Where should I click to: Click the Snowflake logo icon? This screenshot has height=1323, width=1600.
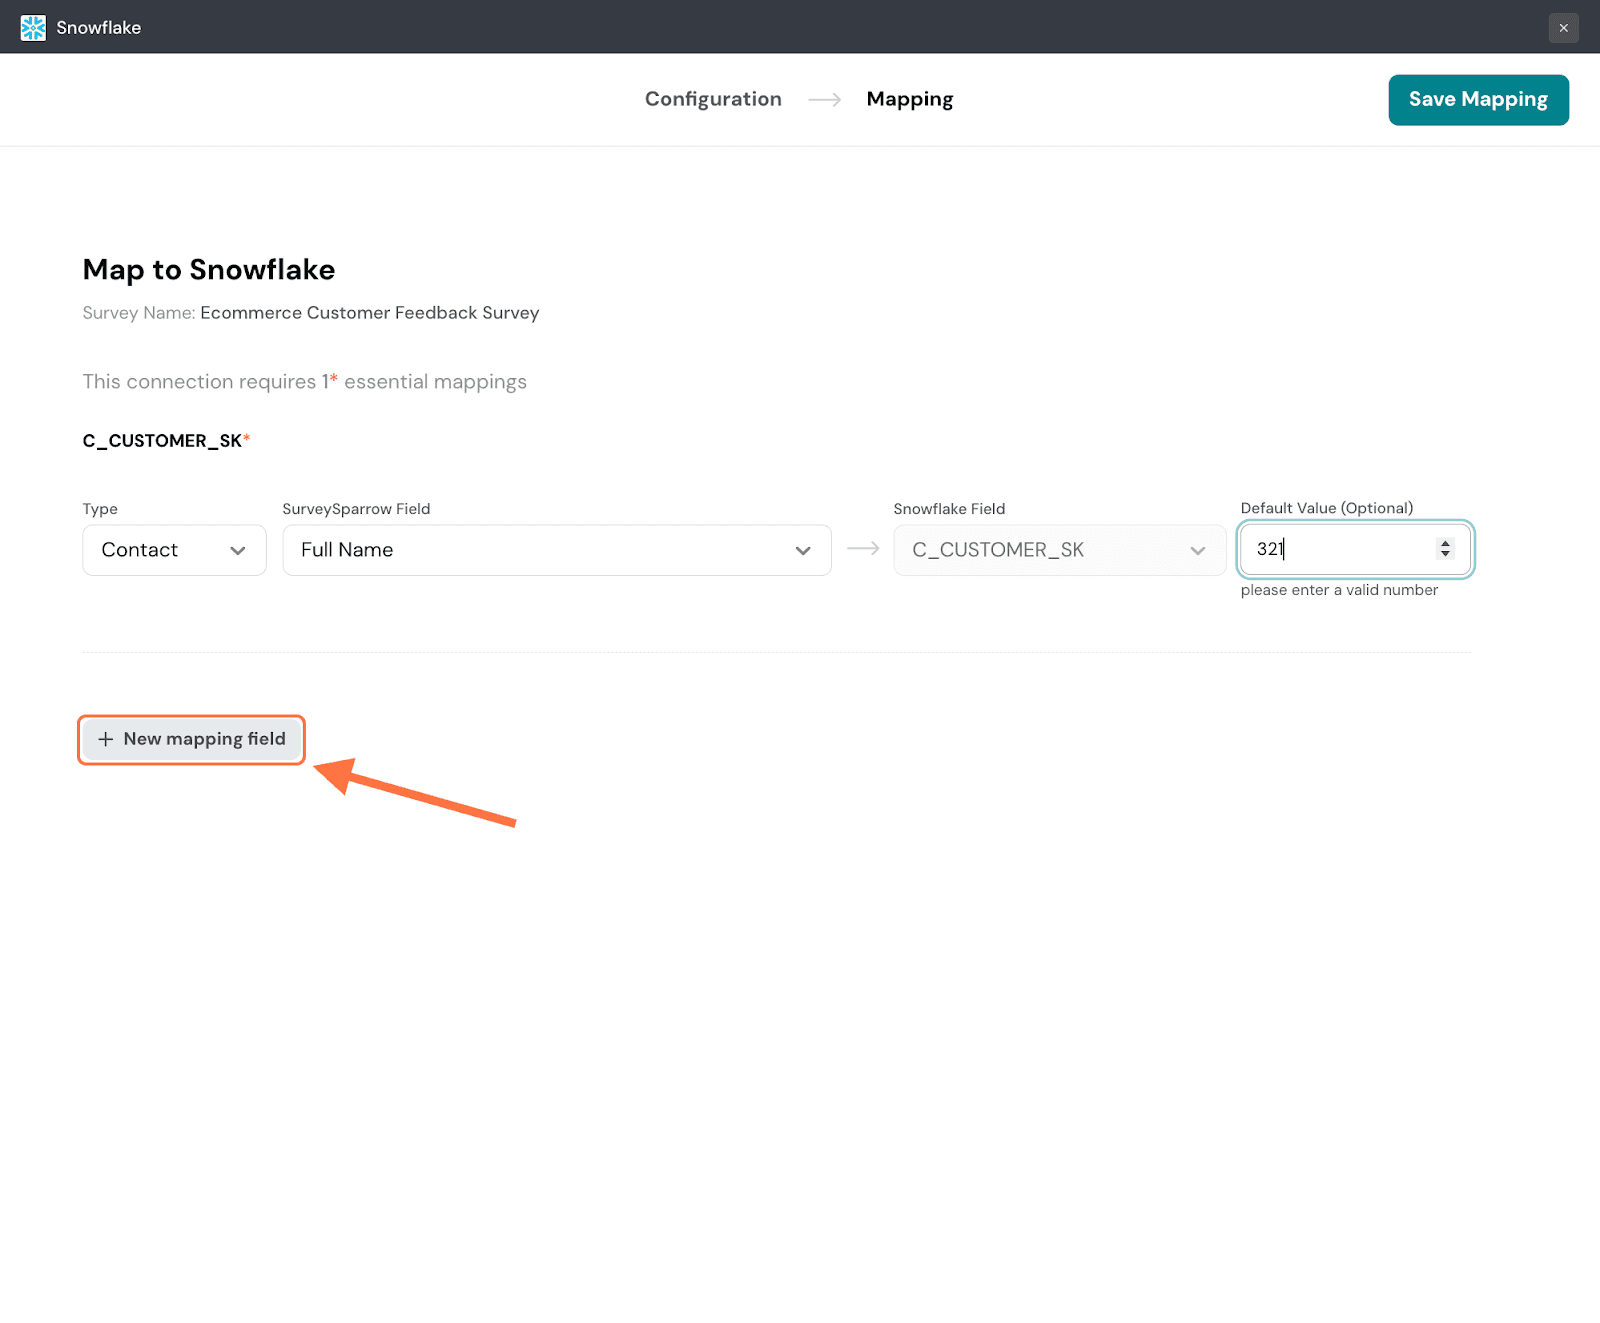(x=33, y=27)
